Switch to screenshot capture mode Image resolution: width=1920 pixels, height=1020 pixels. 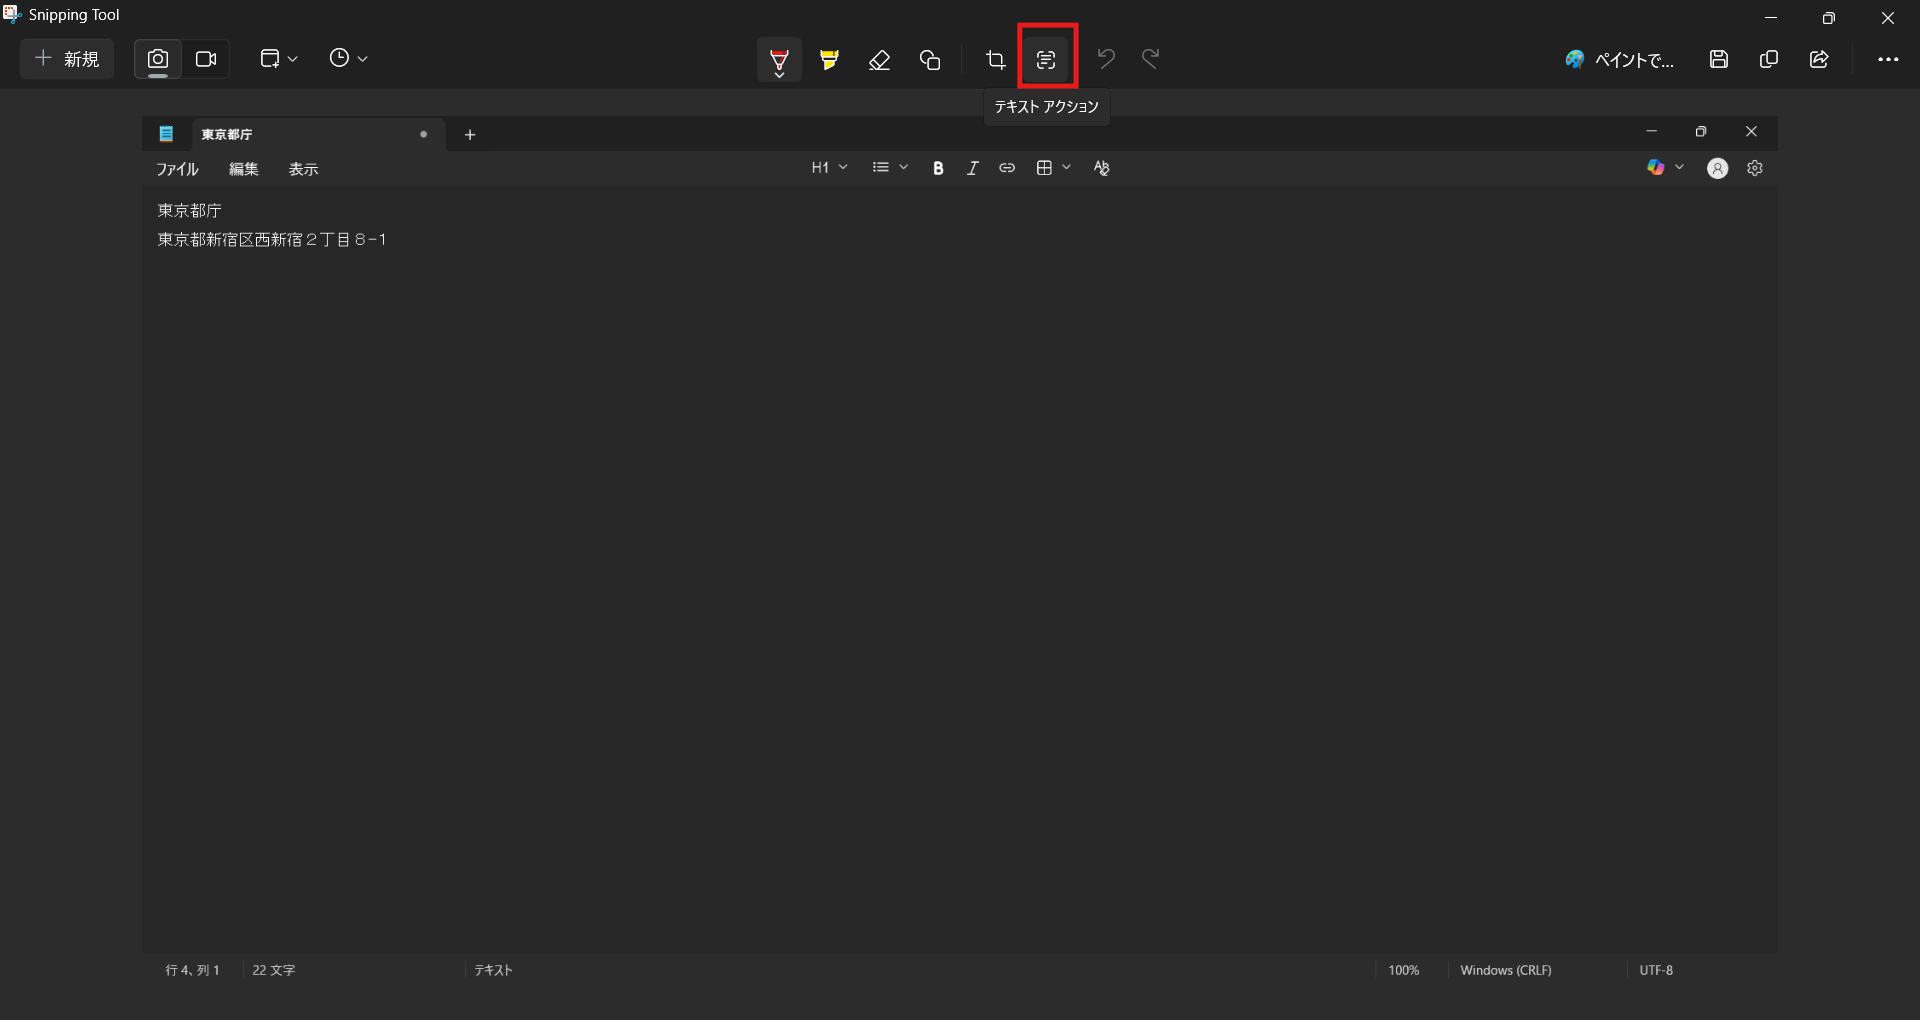tap(158, 59)
